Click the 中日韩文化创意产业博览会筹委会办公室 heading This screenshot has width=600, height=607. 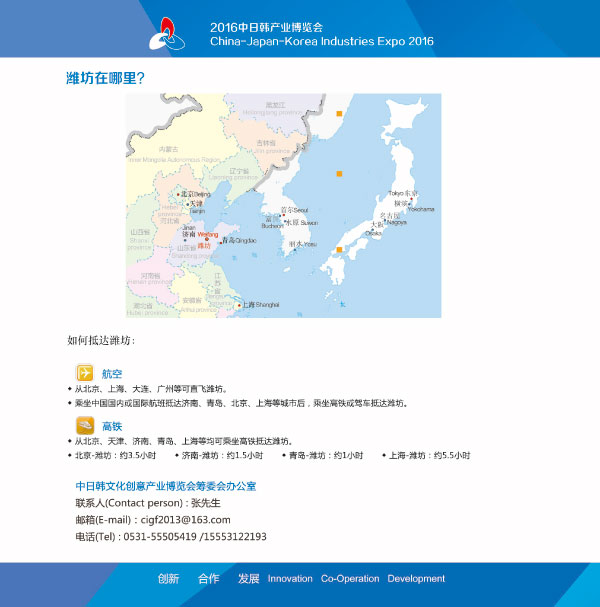click(165, 486)
